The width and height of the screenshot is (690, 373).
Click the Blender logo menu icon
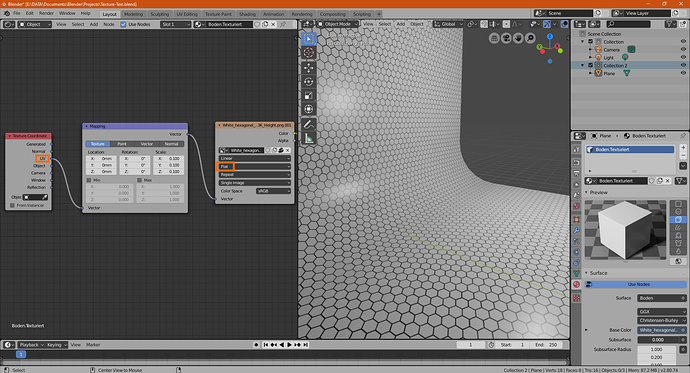pyautogui.click(x=7, y=13)
